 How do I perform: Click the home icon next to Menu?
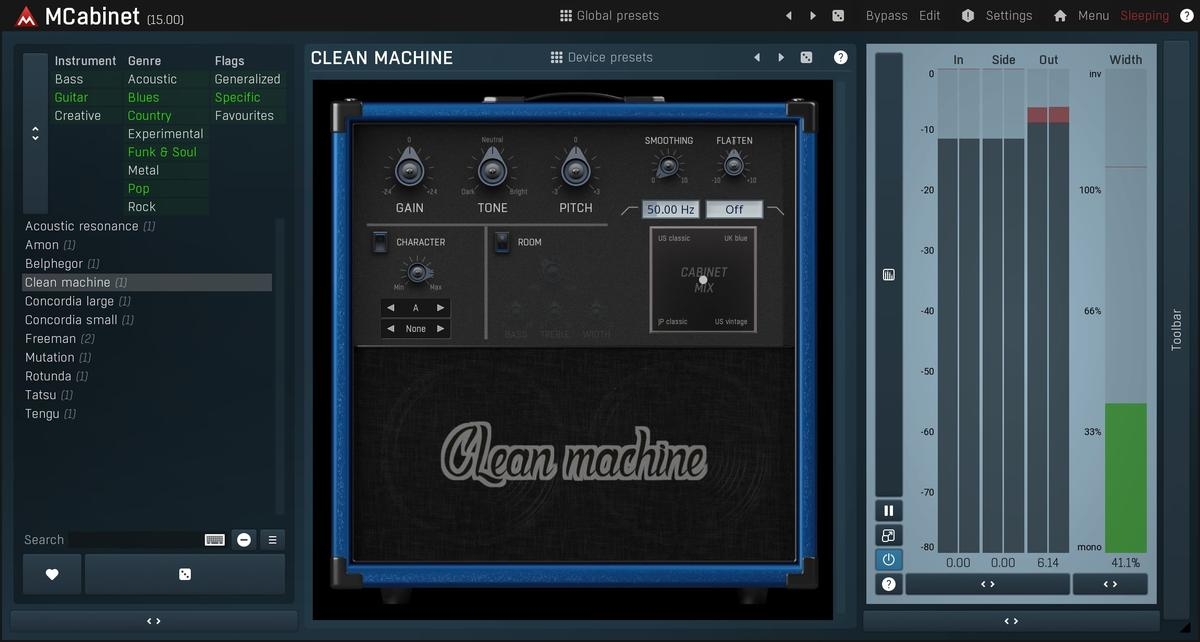(1060, 16)
